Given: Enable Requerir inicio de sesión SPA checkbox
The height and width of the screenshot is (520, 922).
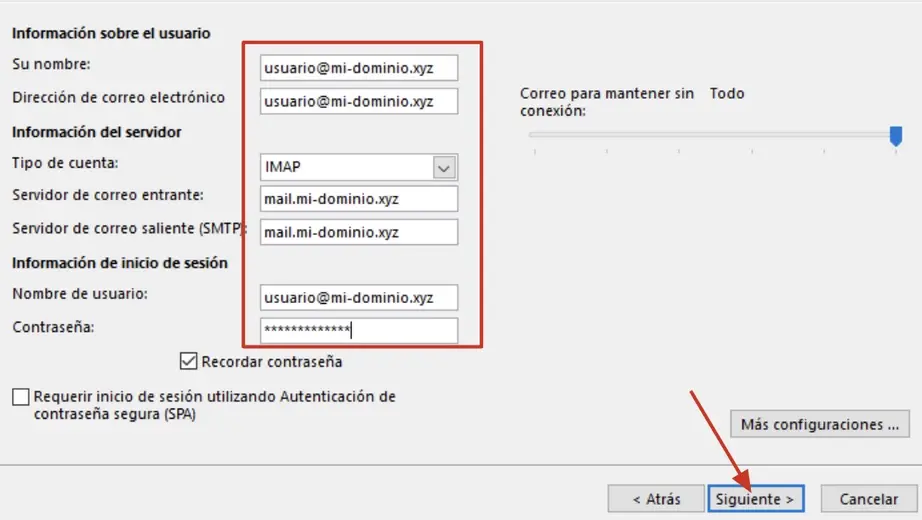Looking at the screenshot, I should (x=21, y=397).
